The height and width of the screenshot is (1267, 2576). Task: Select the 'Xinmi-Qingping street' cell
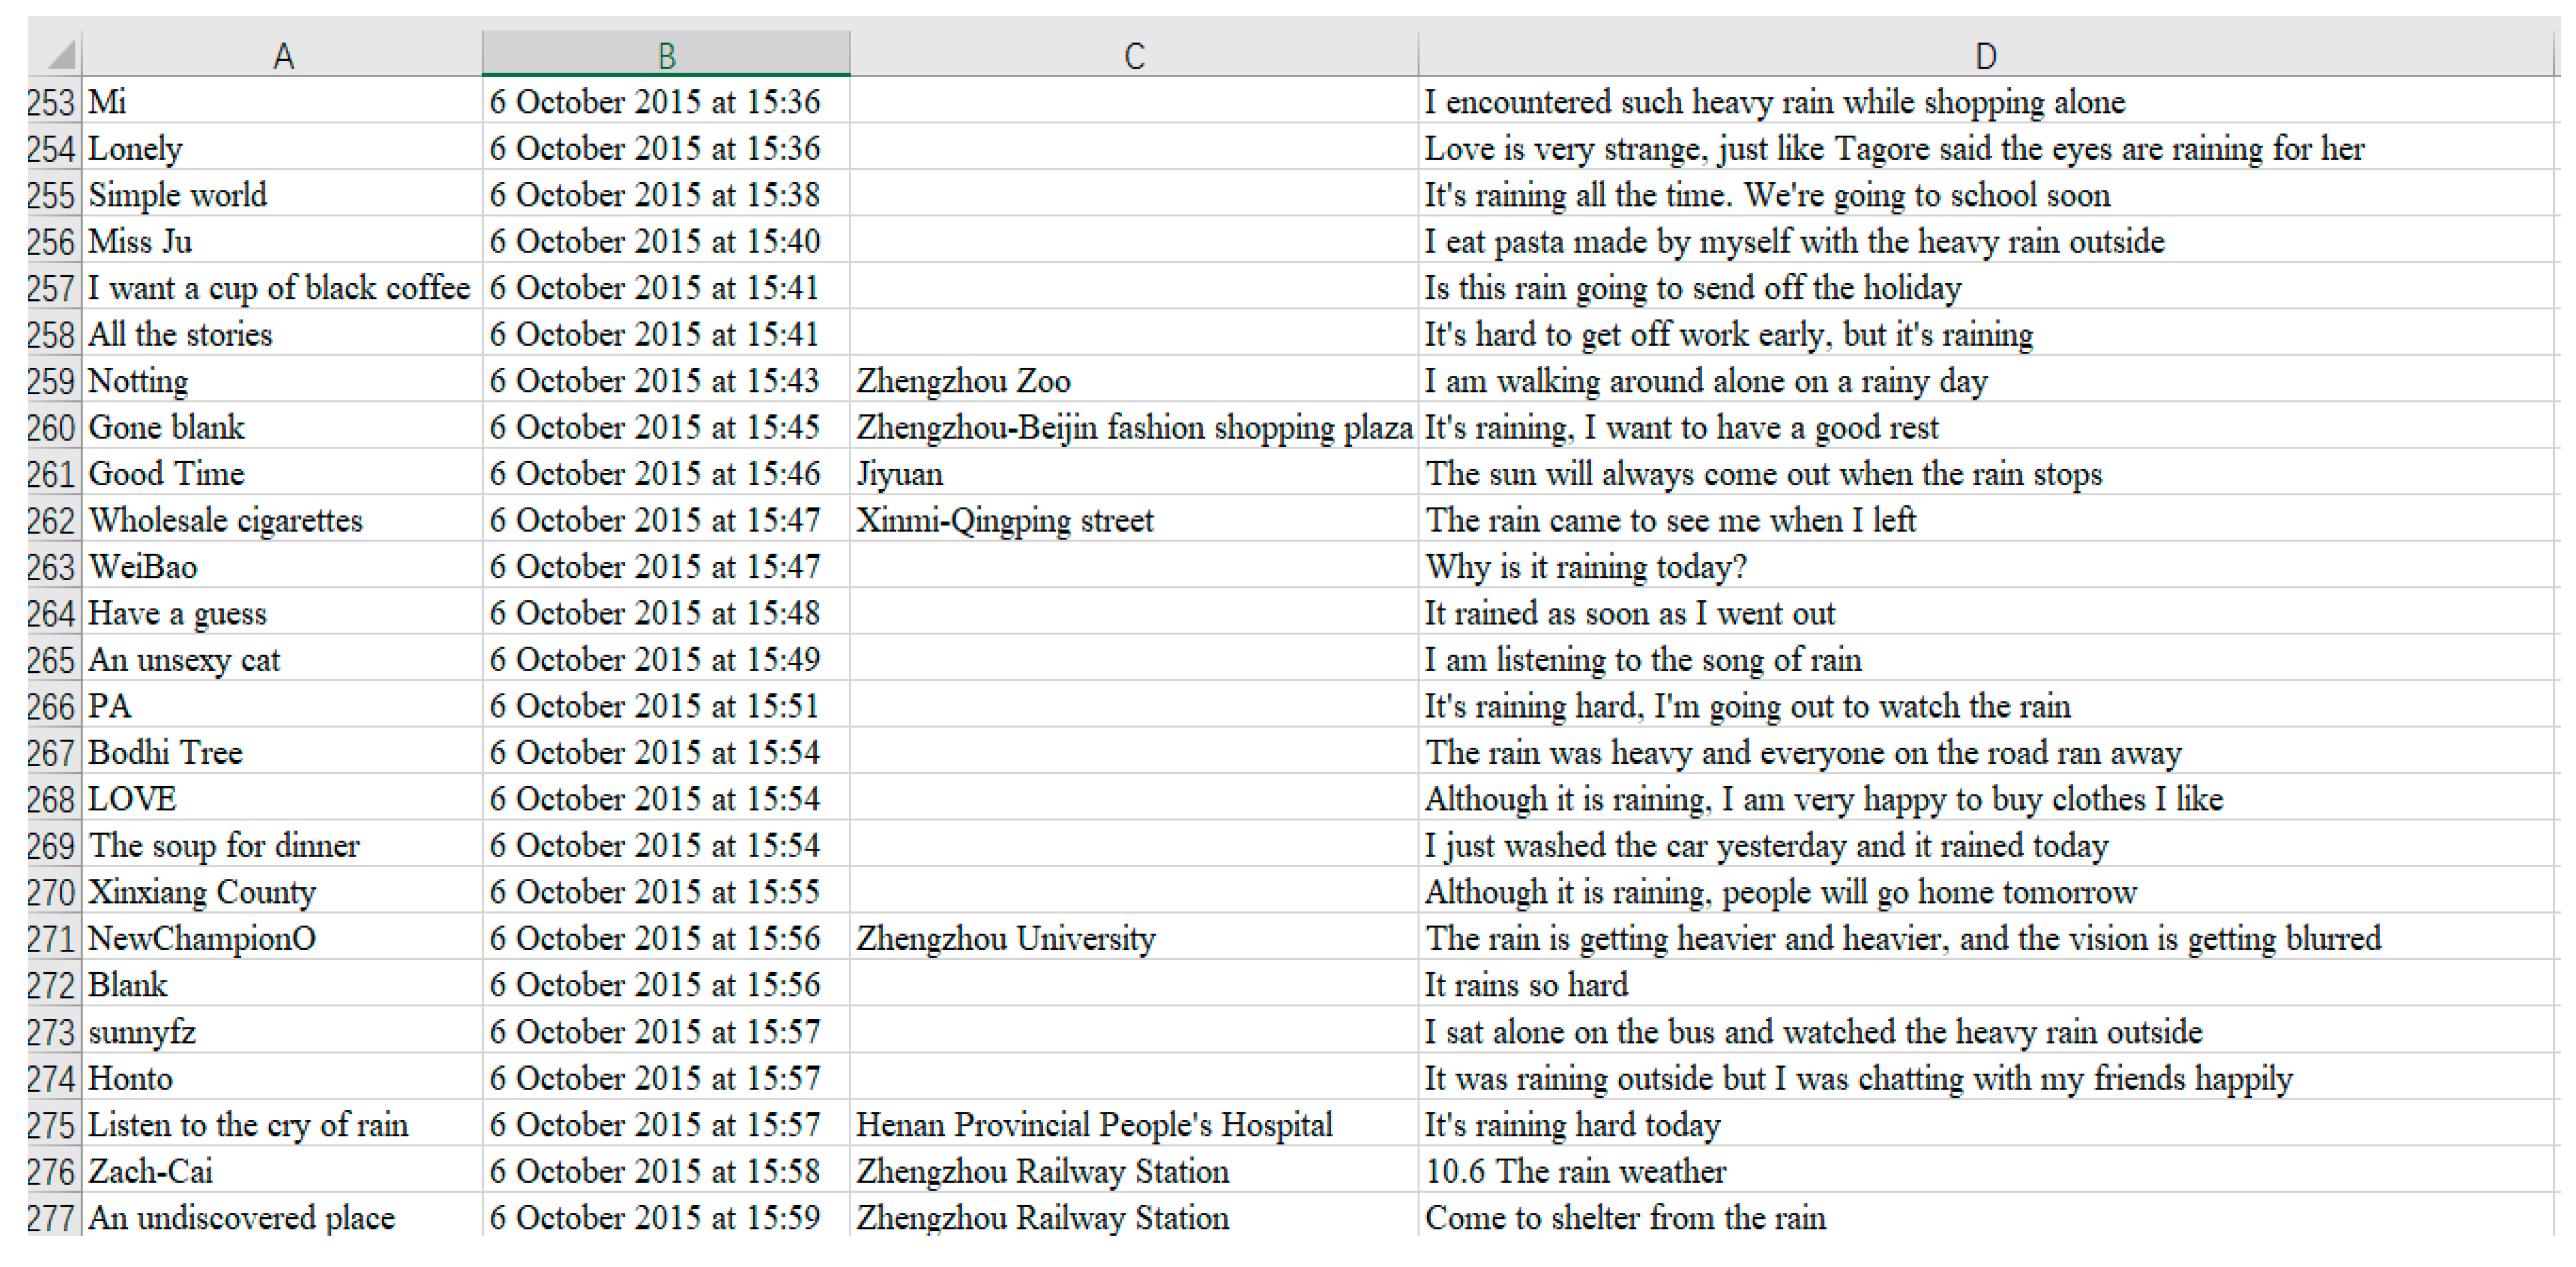coord(1004,520)
